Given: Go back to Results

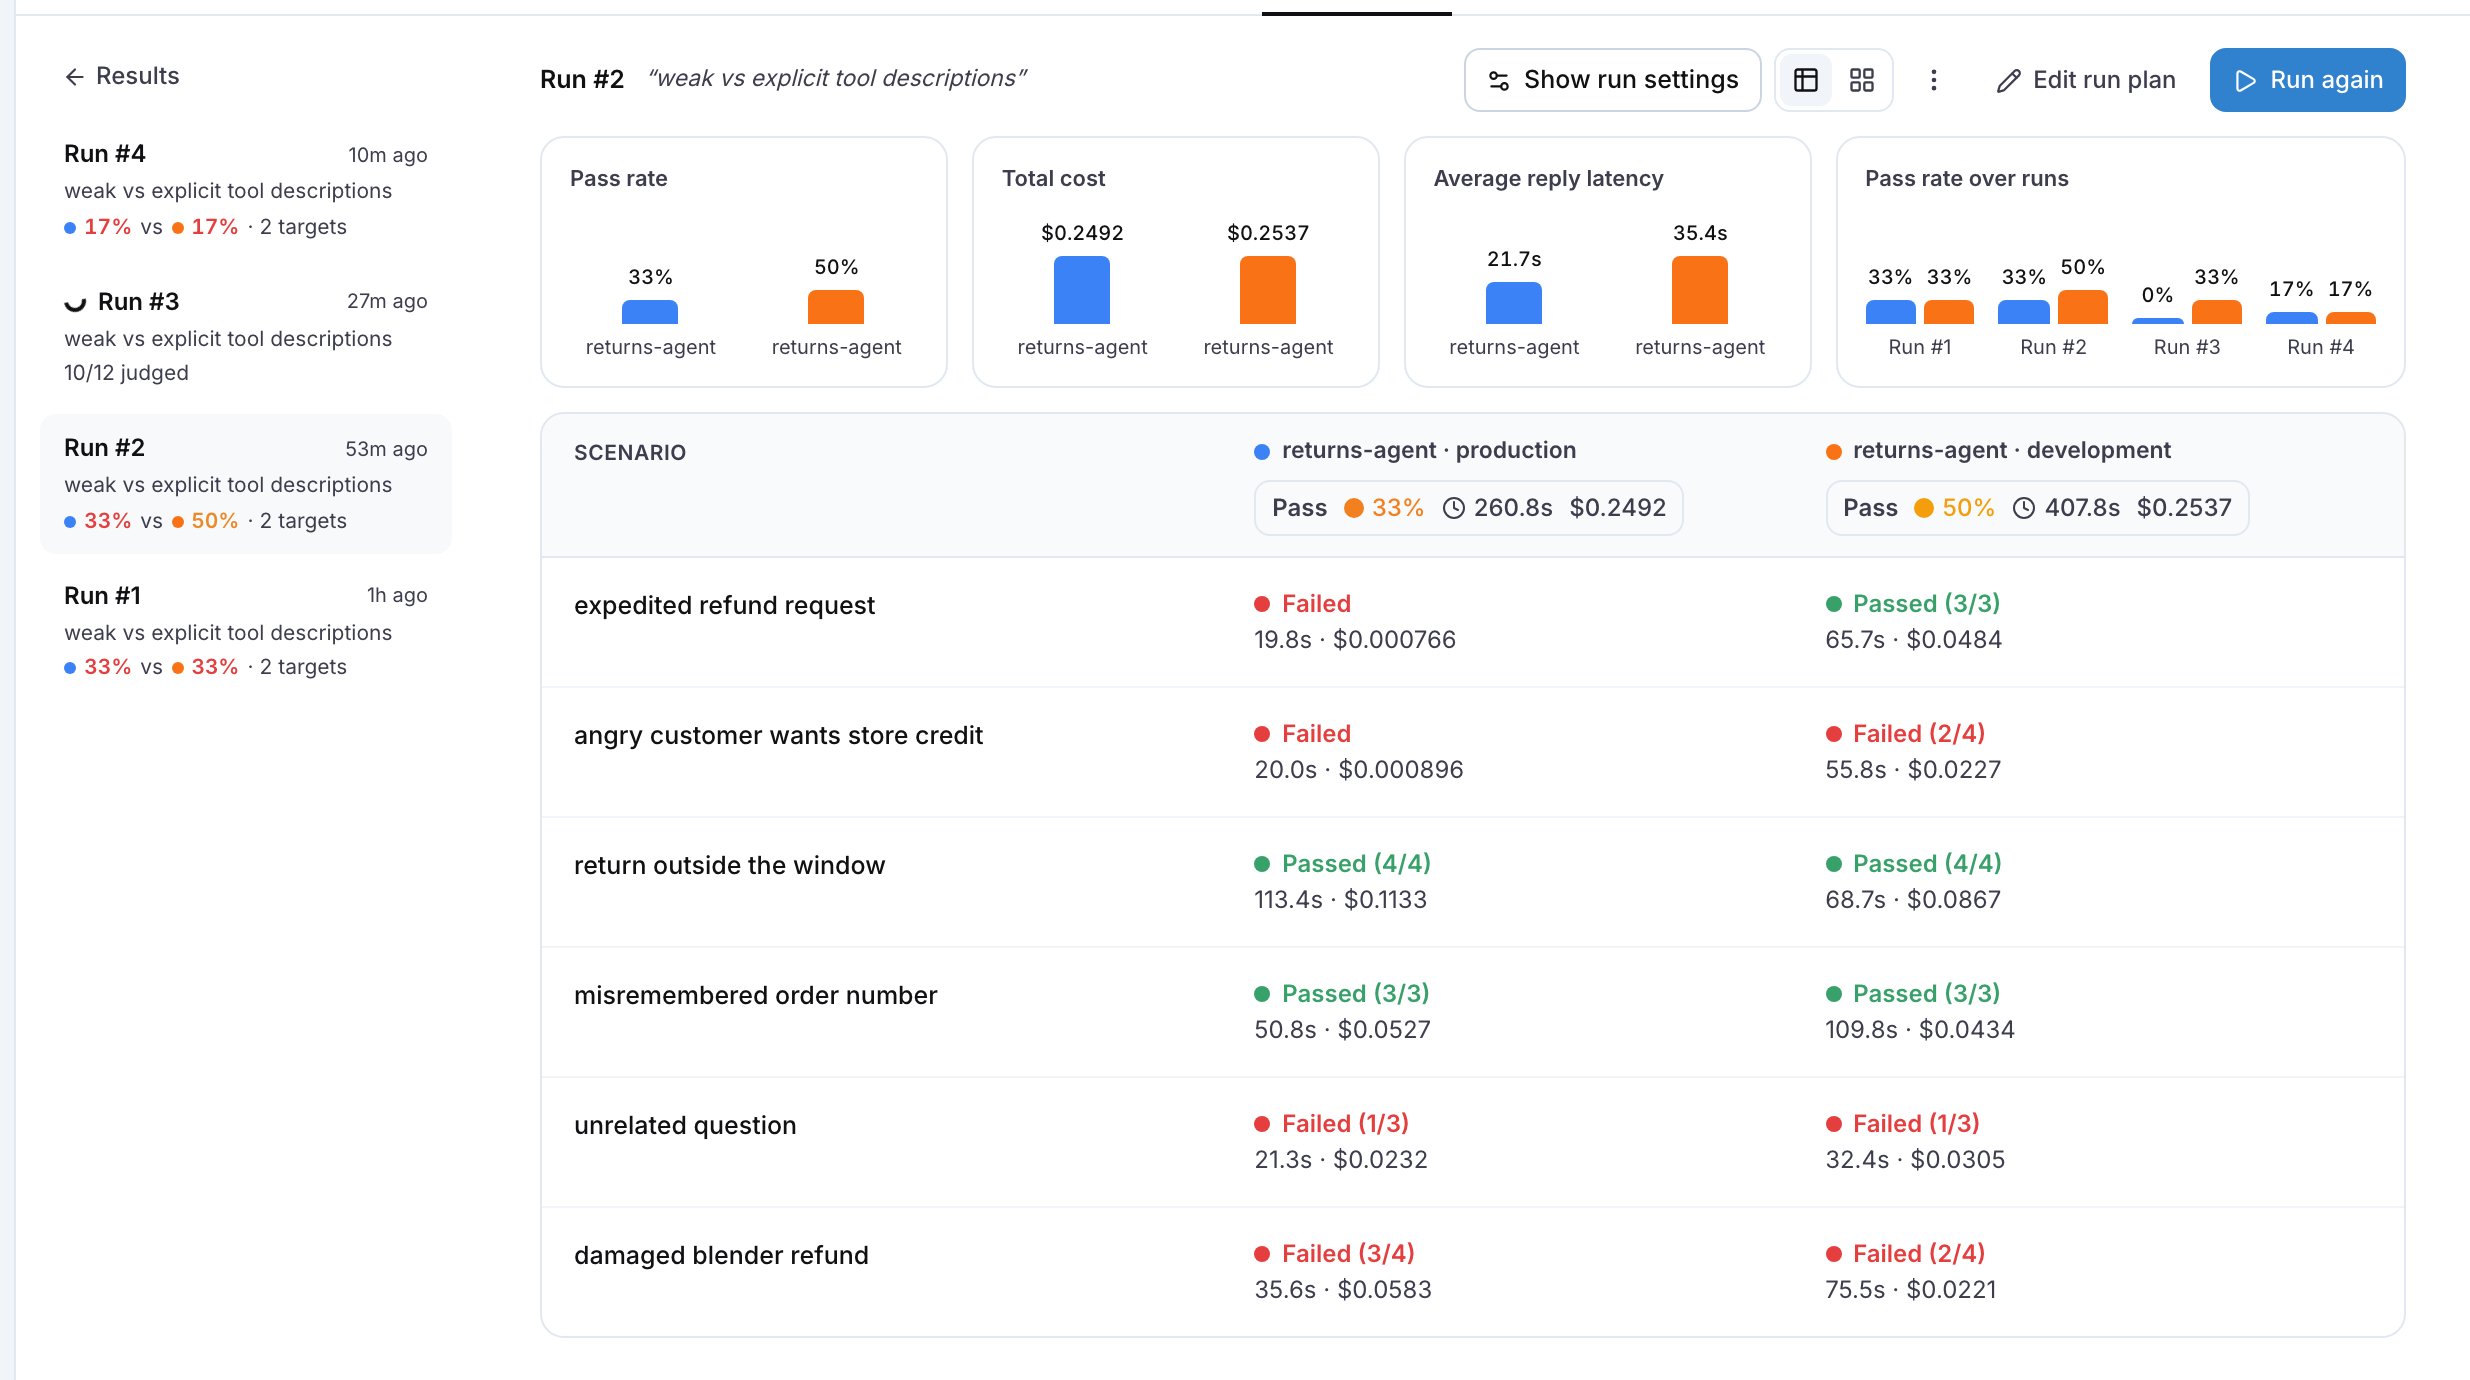Looking at the screenshot, I should (122, 76).
